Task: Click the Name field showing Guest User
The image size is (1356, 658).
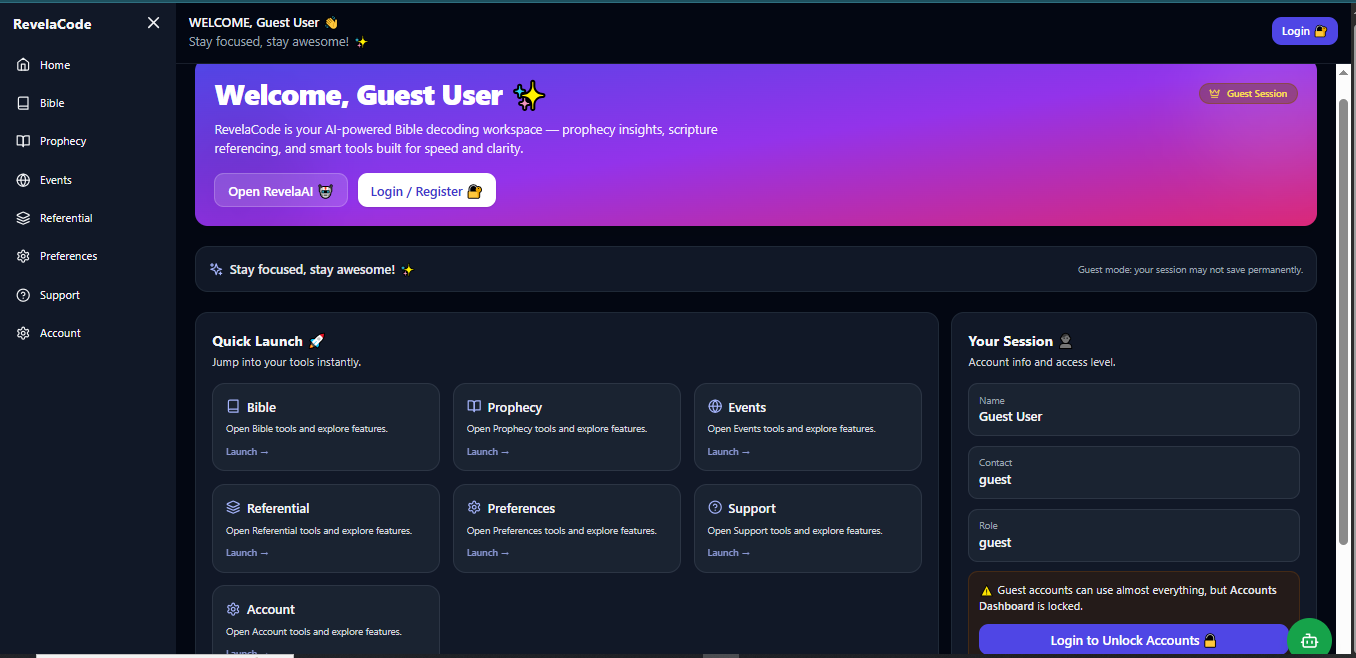Action: tap(1133, 410)
